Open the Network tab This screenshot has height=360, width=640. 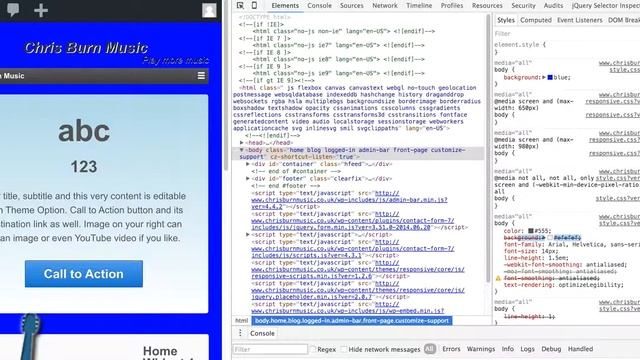coord(384,5)
